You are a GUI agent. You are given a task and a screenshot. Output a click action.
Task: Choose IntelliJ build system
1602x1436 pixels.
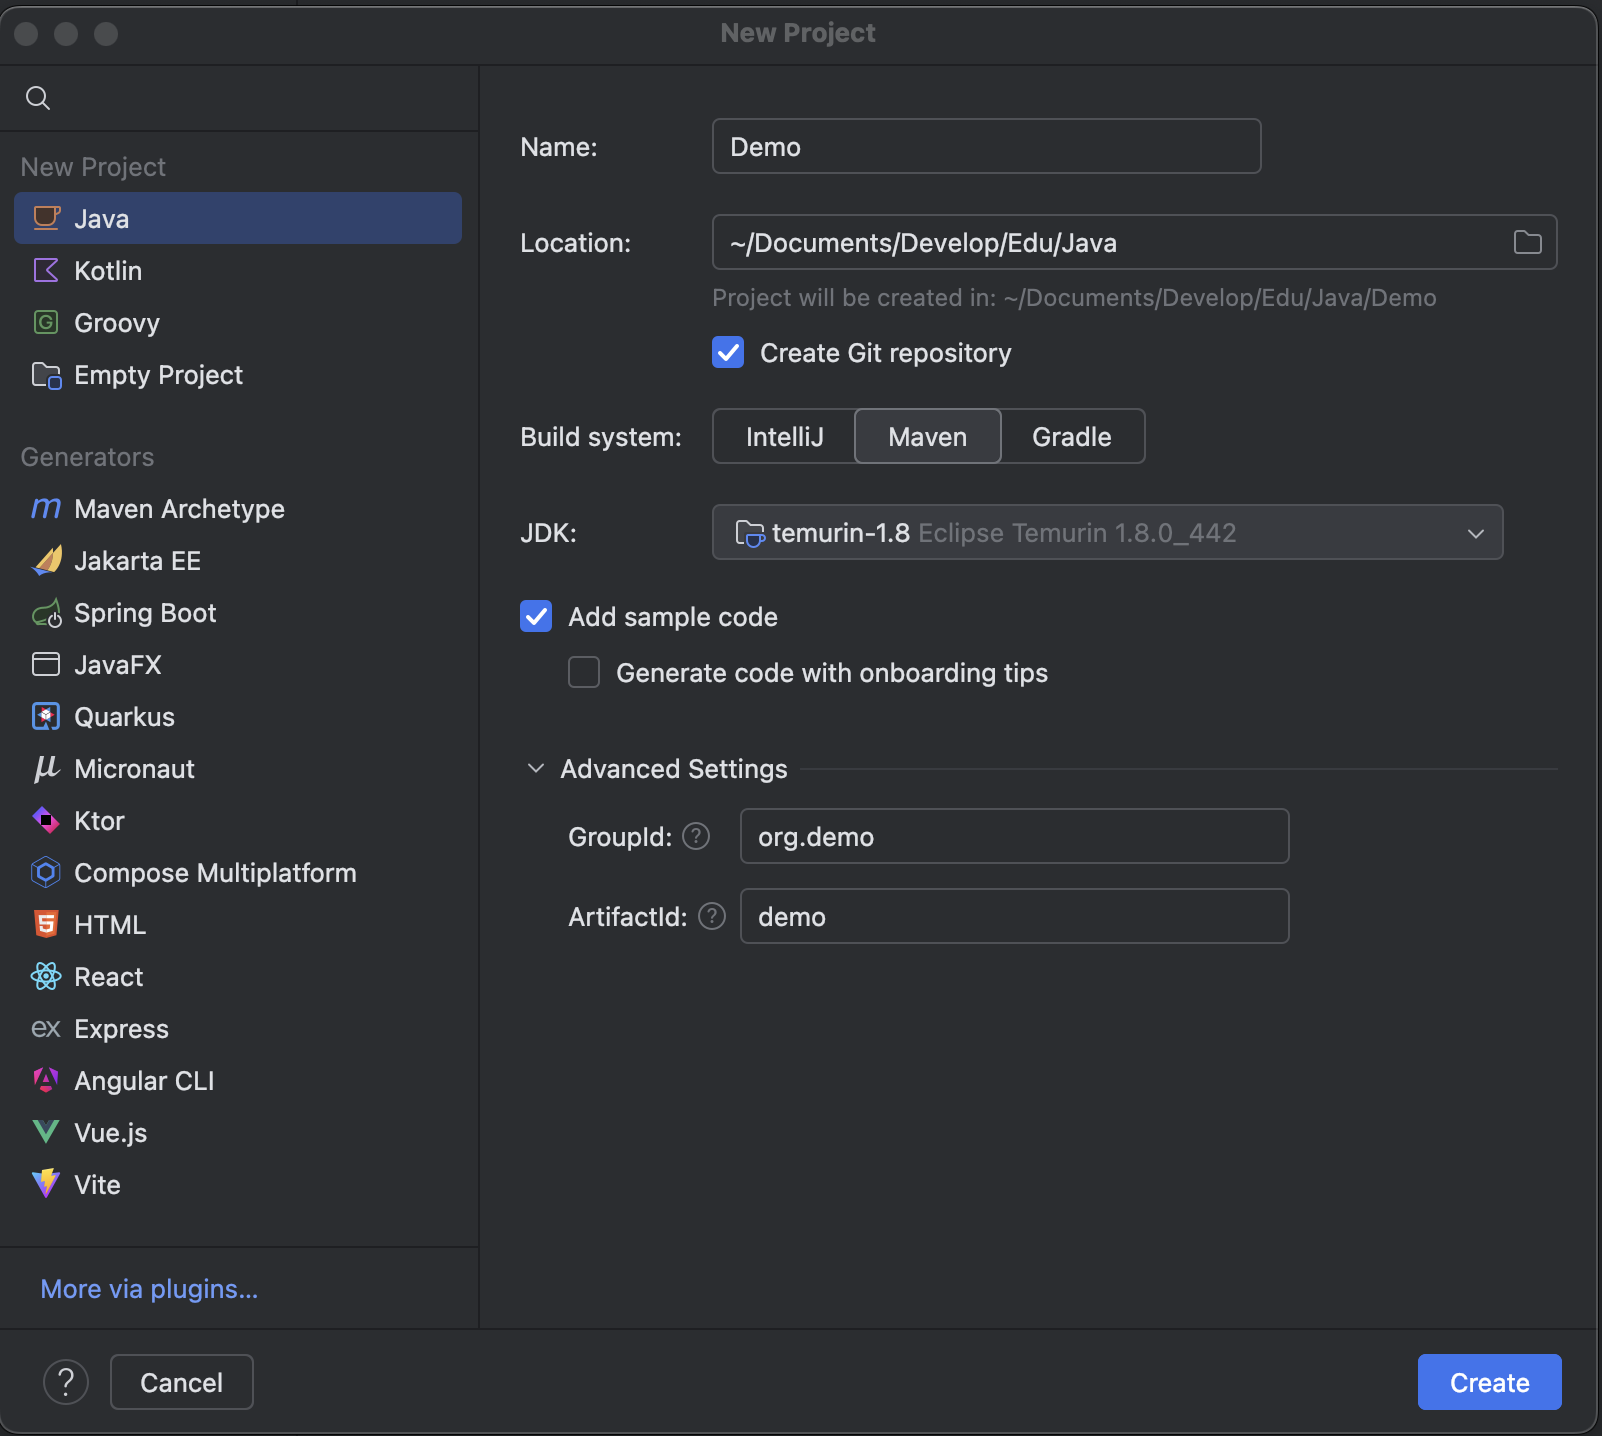click(785, 436)
